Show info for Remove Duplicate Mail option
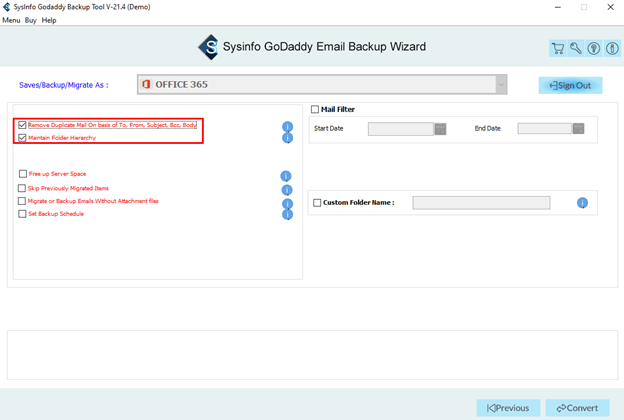The height and width of the screenshot is (420, 624). (287, 127)
